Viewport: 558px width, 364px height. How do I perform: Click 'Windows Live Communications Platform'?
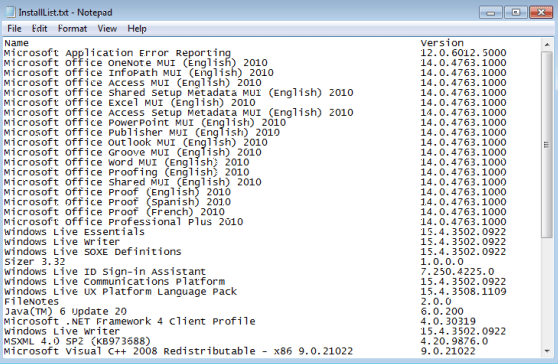pyautogui.click(x=115, y=282)
